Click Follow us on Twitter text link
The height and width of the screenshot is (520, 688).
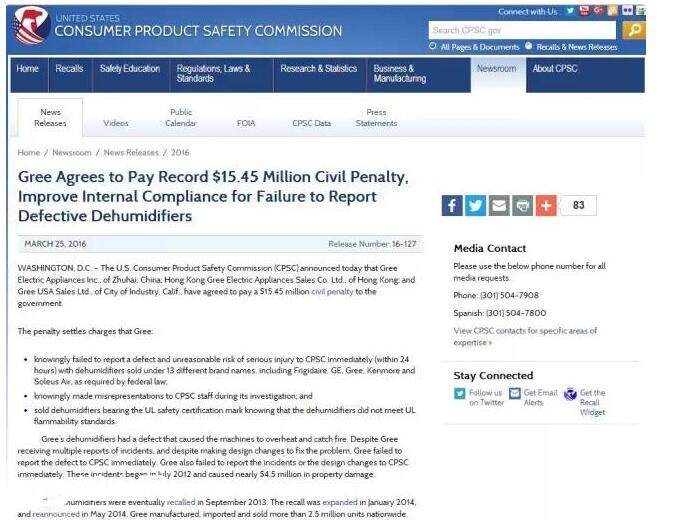[x=486, y=398]
